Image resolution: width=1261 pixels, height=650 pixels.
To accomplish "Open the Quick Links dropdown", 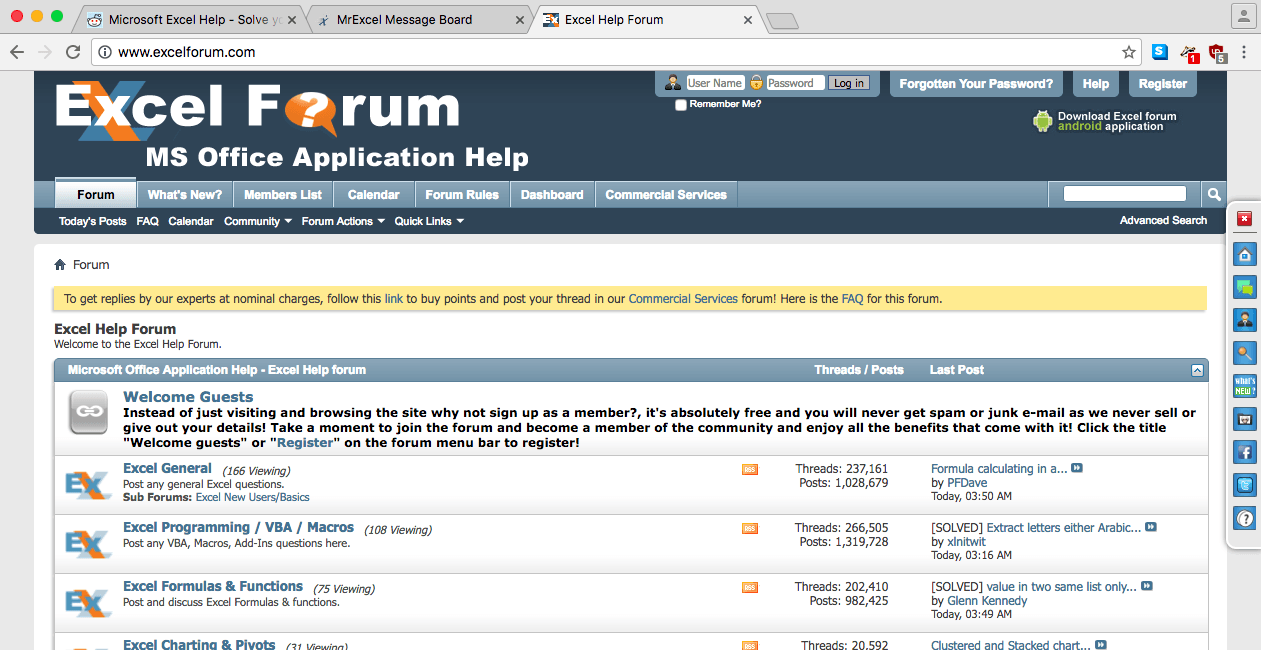I will click(x=423, y=221).
